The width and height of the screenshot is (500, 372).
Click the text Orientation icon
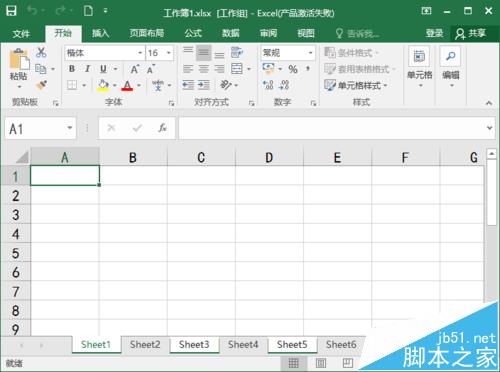click(226, 85)
